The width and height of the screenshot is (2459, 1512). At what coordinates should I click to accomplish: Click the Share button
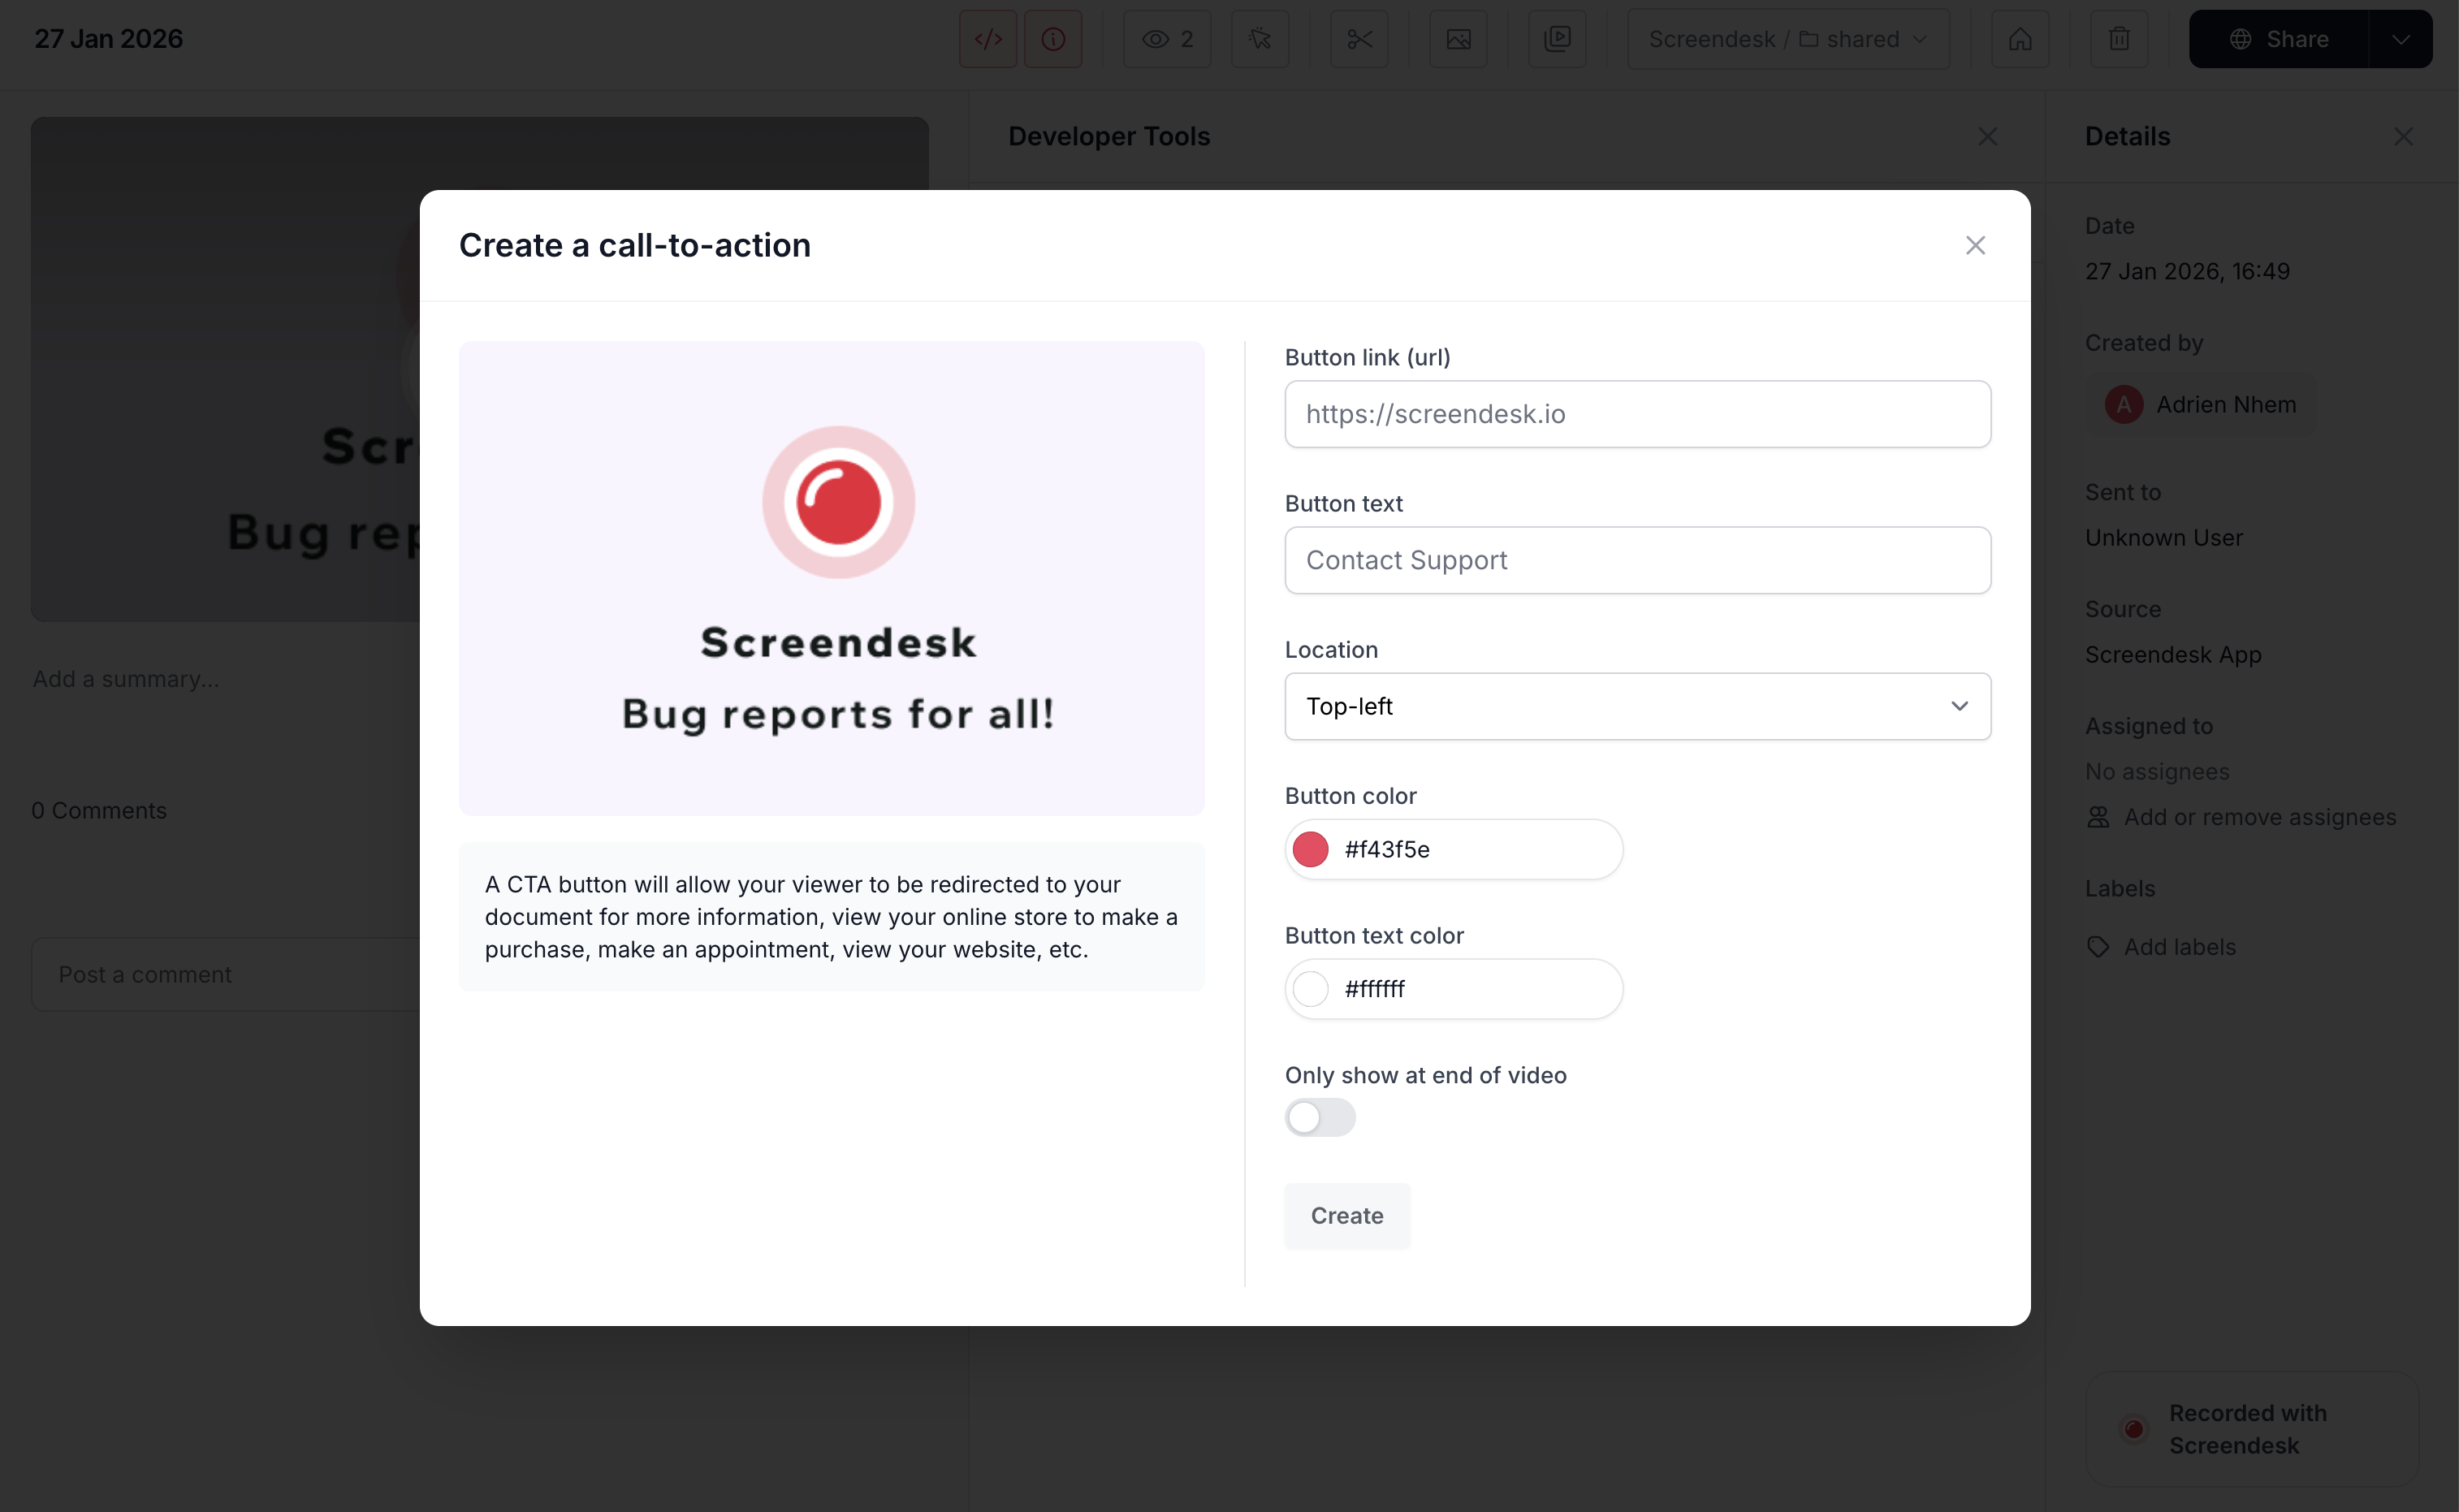tap(2279, 39)
